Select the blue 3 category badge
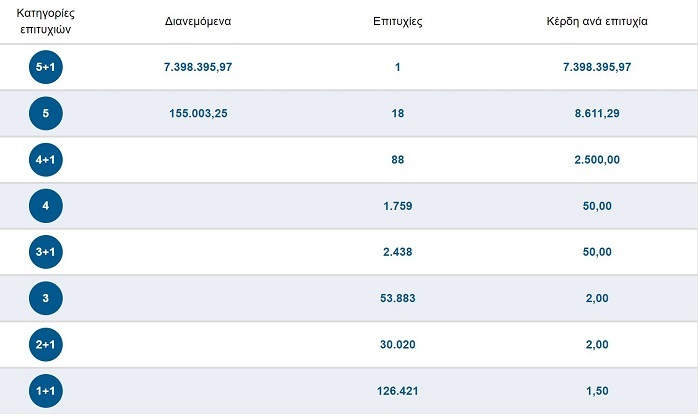 click(x=46, y=298)
